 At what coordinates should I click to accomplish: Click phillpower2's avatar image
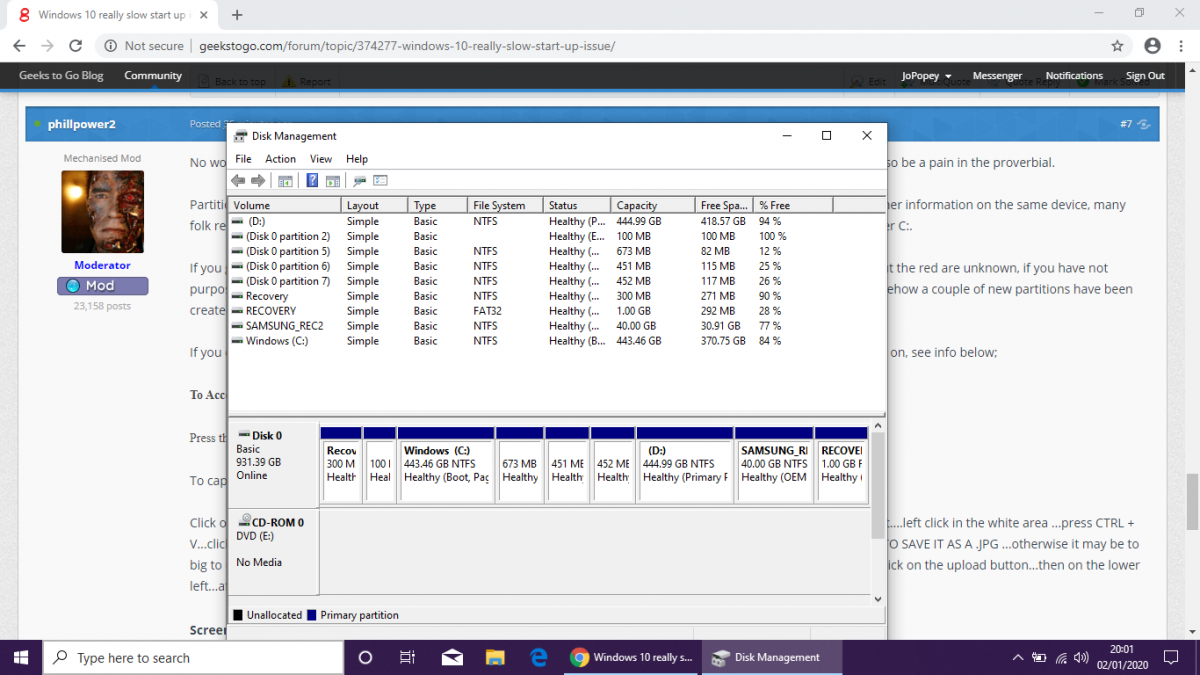coord(103,211)
